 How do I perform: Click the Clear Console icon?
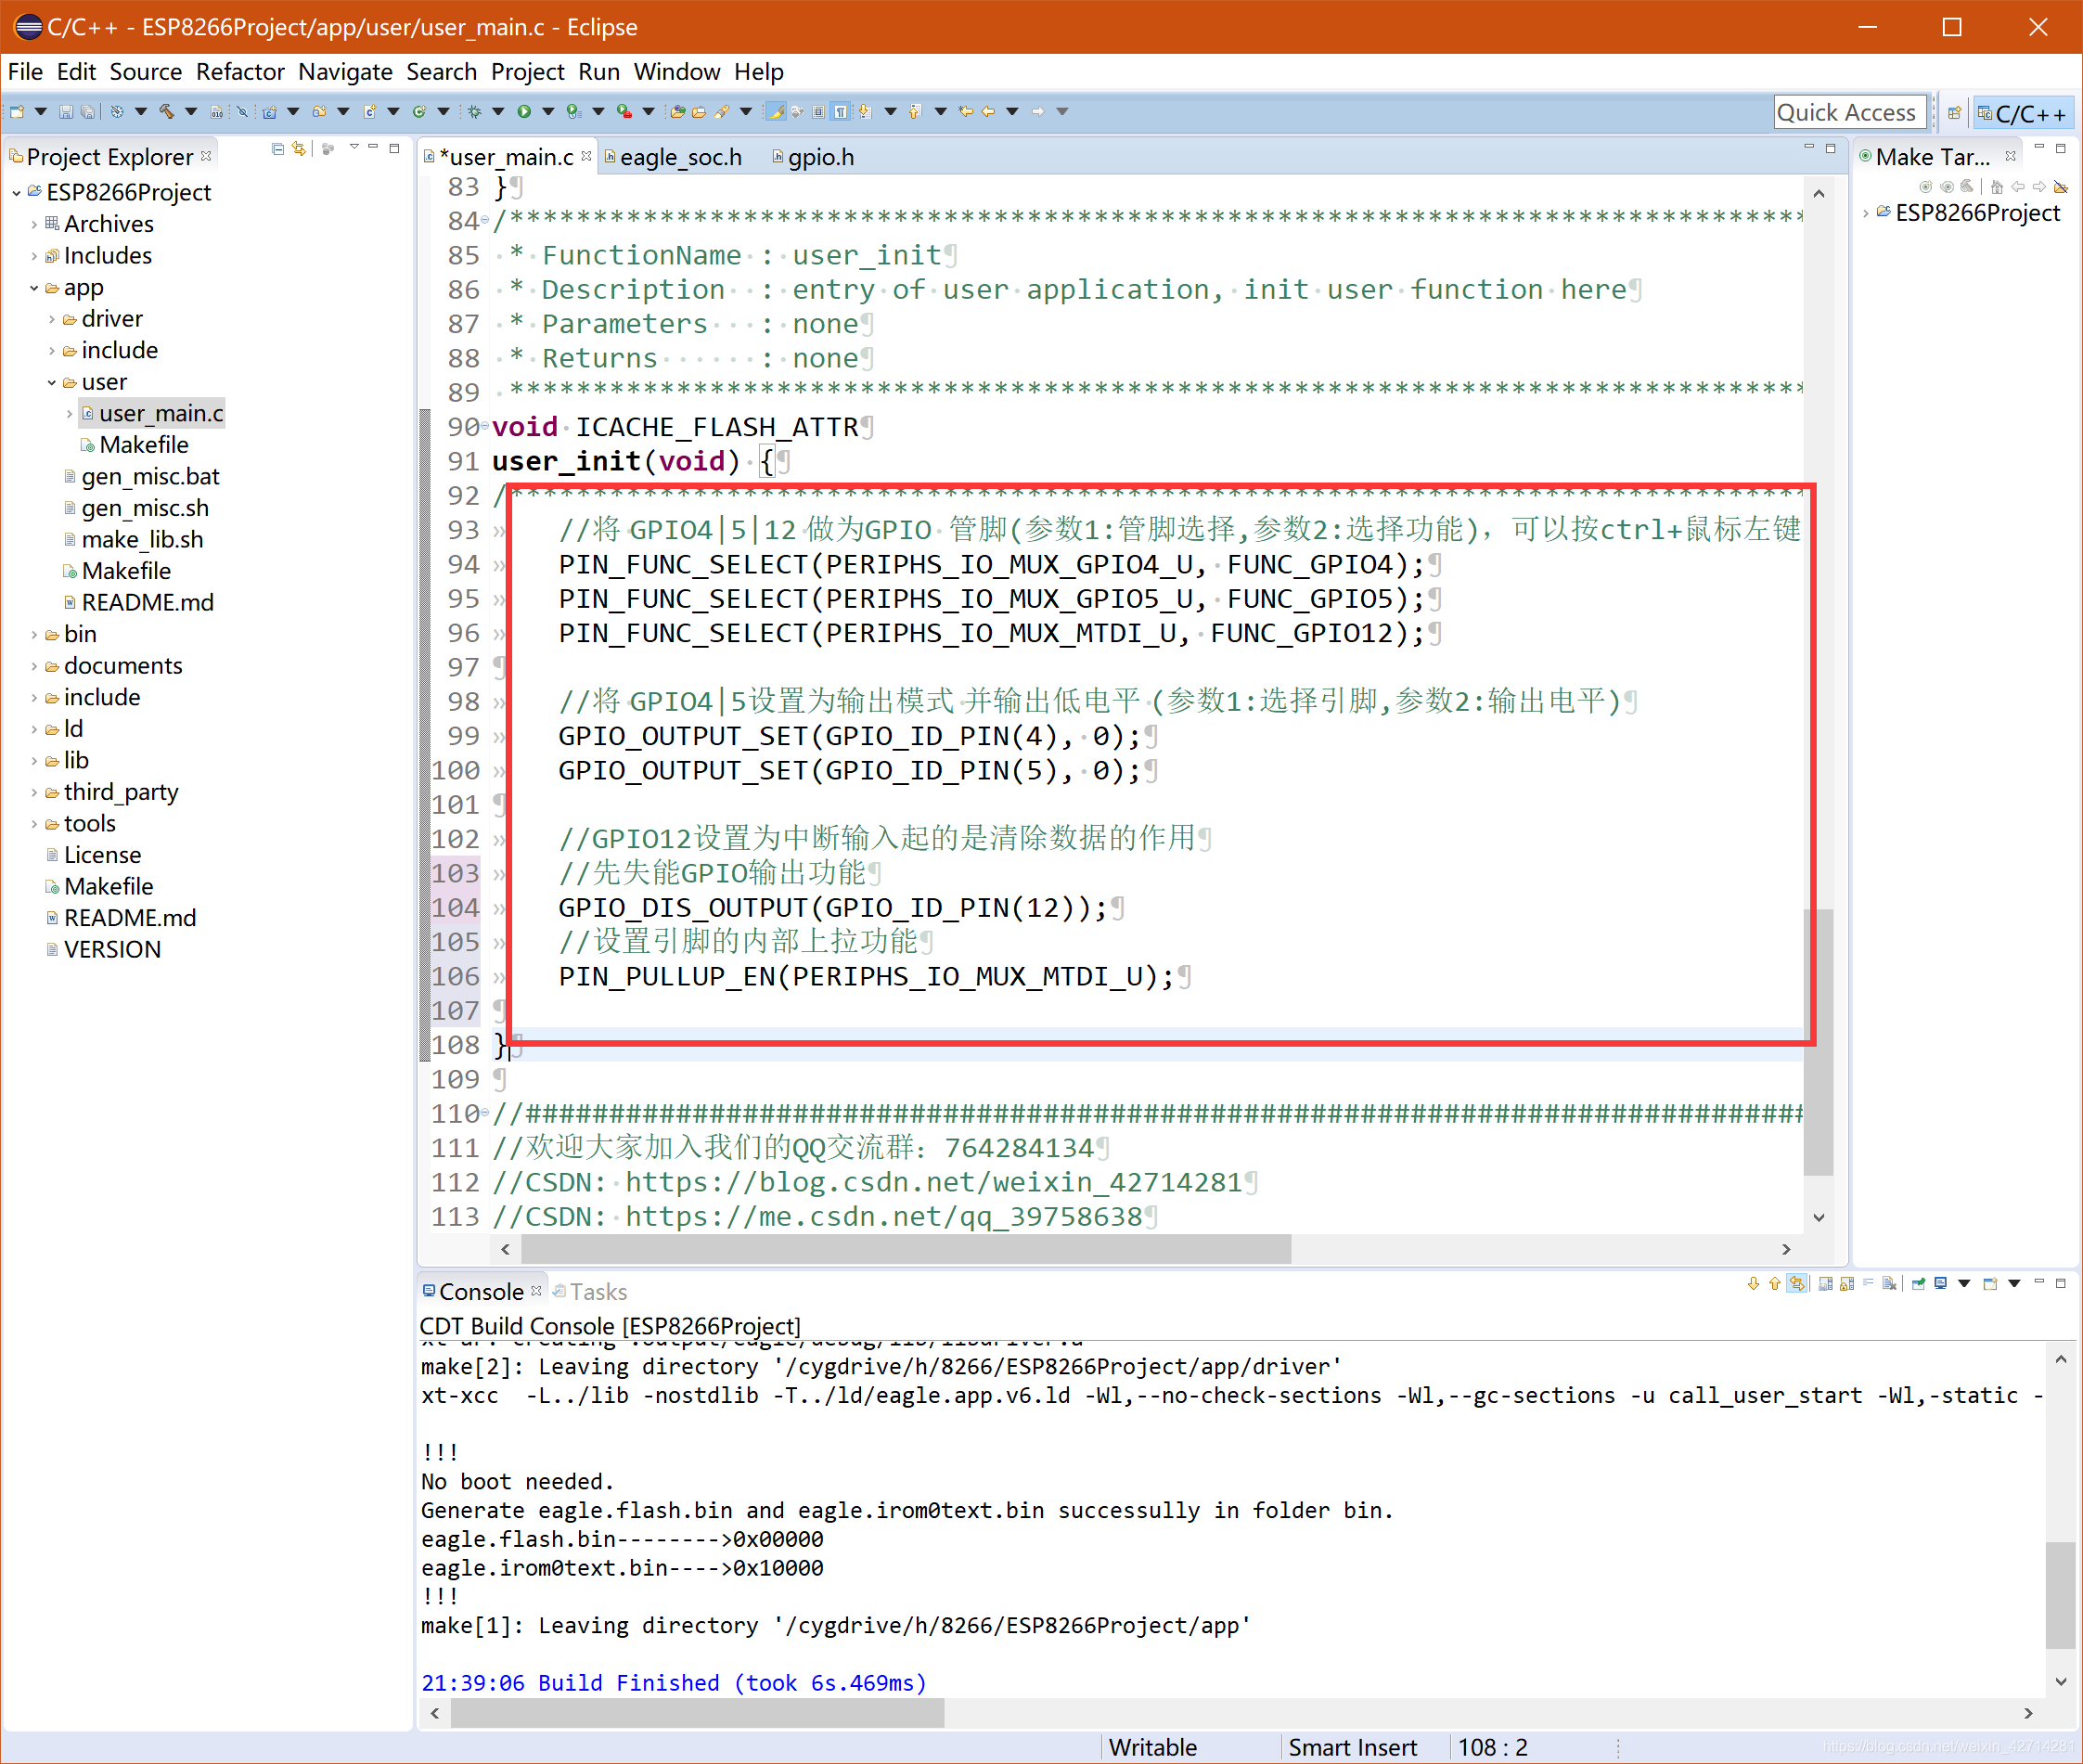(1889, 1284)
